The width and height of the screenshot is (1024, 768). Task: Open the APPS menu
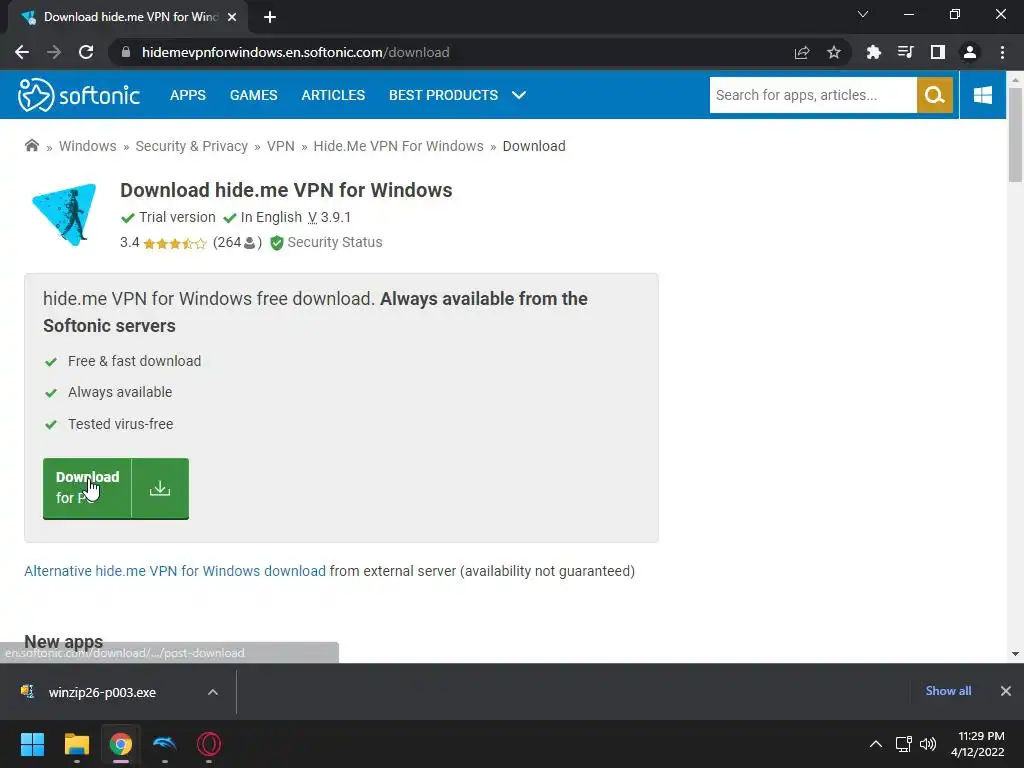[187, 95]
